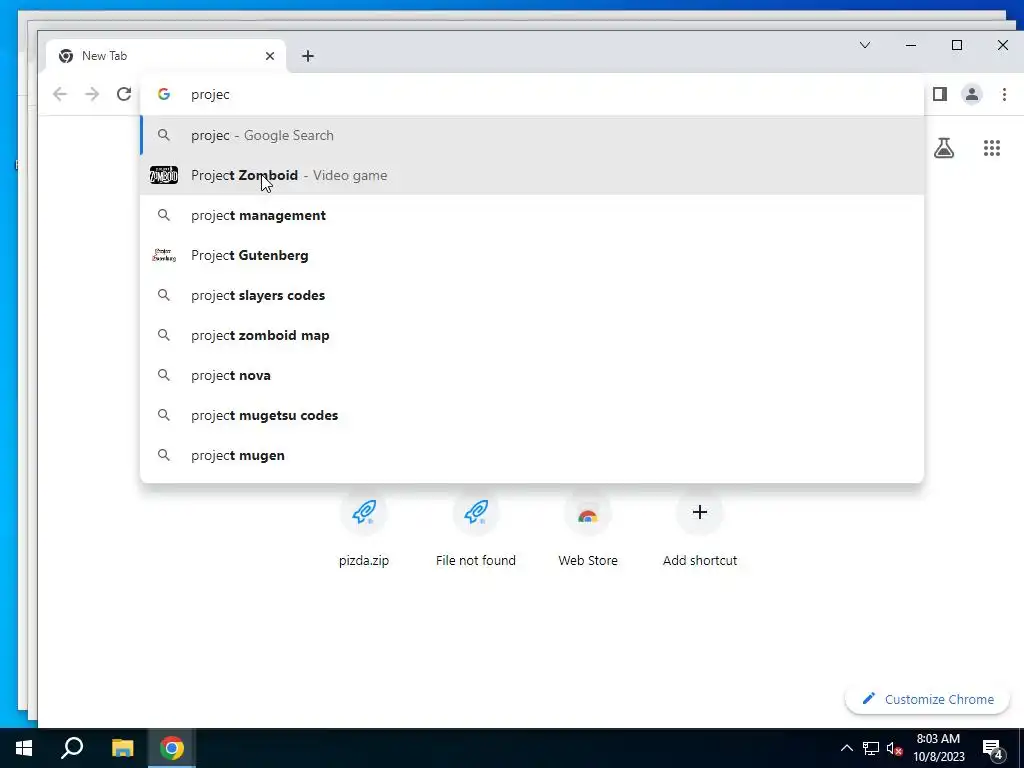
Task: Open the notification center icon
Action: pos(993,750)
